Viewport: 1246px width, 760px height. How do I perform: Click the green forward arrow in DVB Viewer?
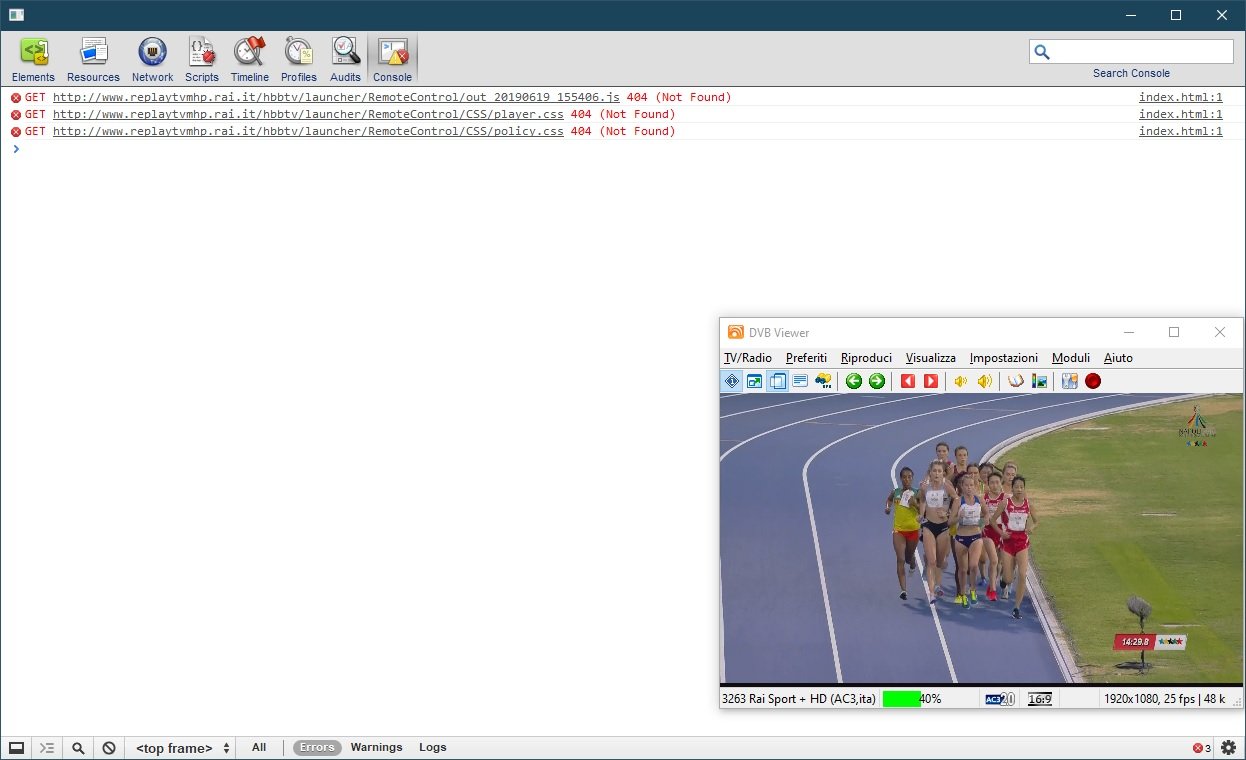pos(877,381)
